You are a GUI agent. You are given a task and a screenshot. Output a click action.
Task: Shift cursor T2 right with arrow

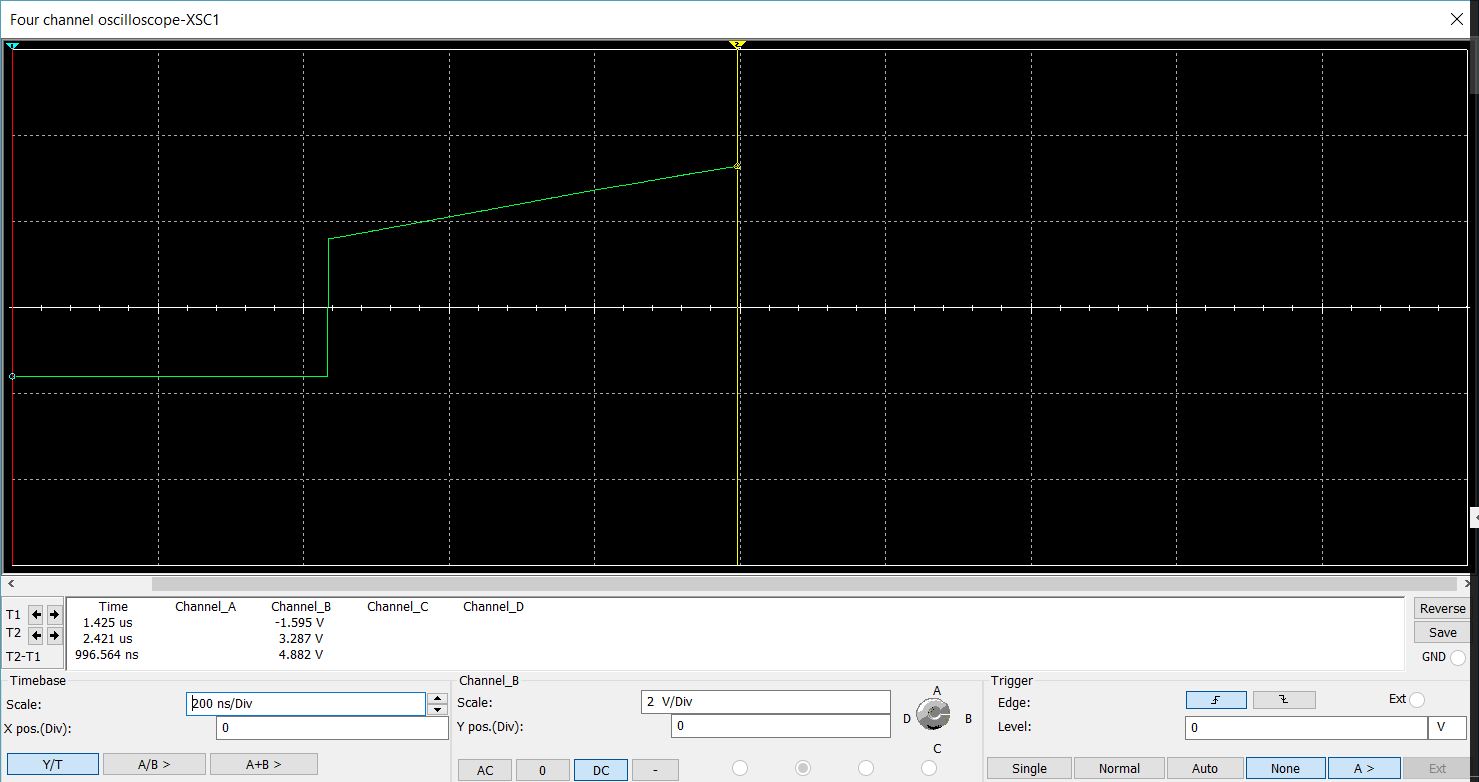tap(54, 635)
